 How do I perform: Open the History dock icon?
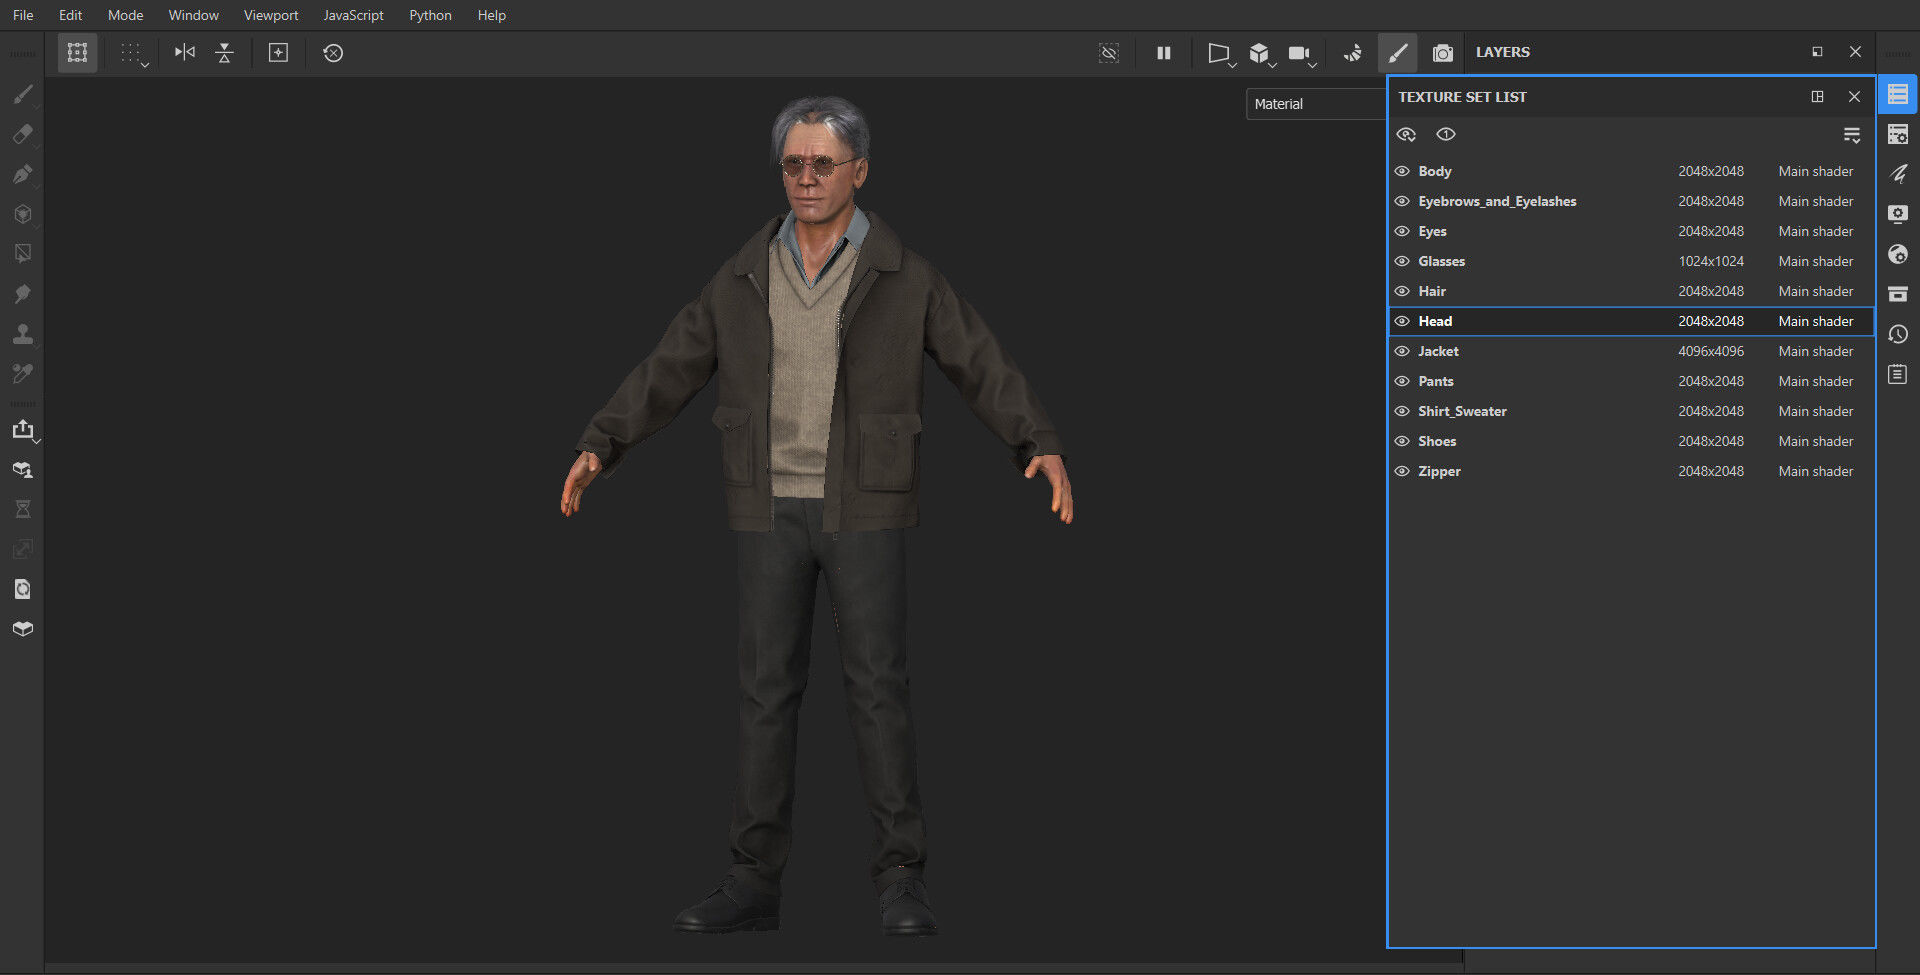(x=1898, y=334)
